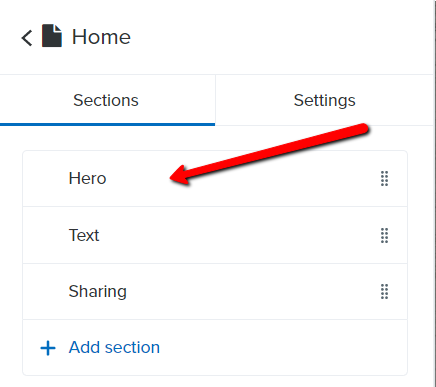Open the Sharing section entry
The image size is (436, 387).
tap(215, 291)
